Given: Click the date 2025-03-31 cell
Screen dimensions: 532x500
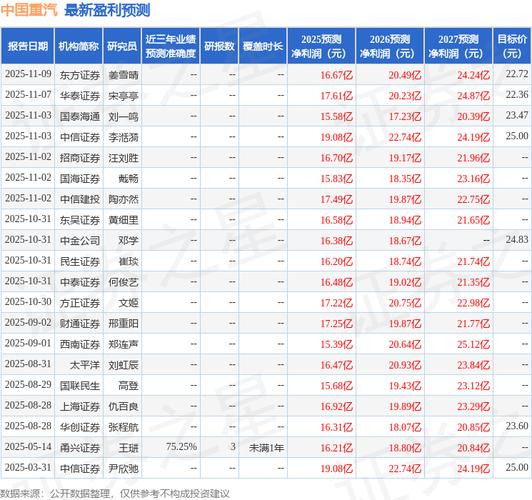Looking at the screenshot, I should click(28, 467).
